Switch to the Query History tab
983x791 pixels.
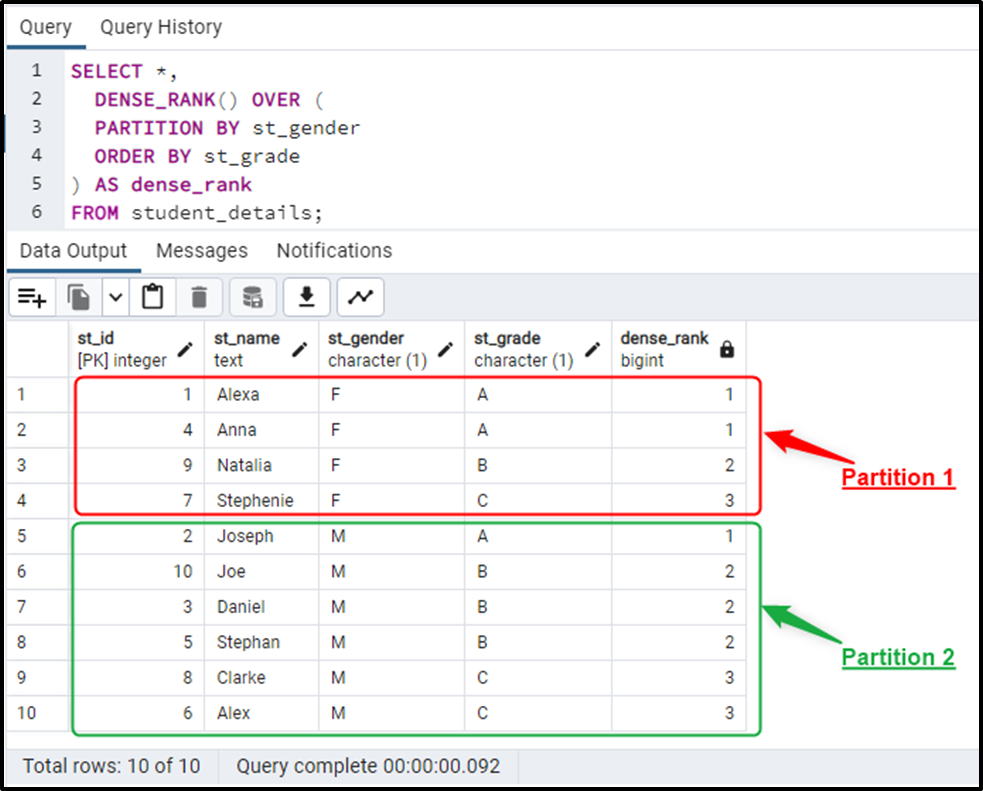[160, 27]
